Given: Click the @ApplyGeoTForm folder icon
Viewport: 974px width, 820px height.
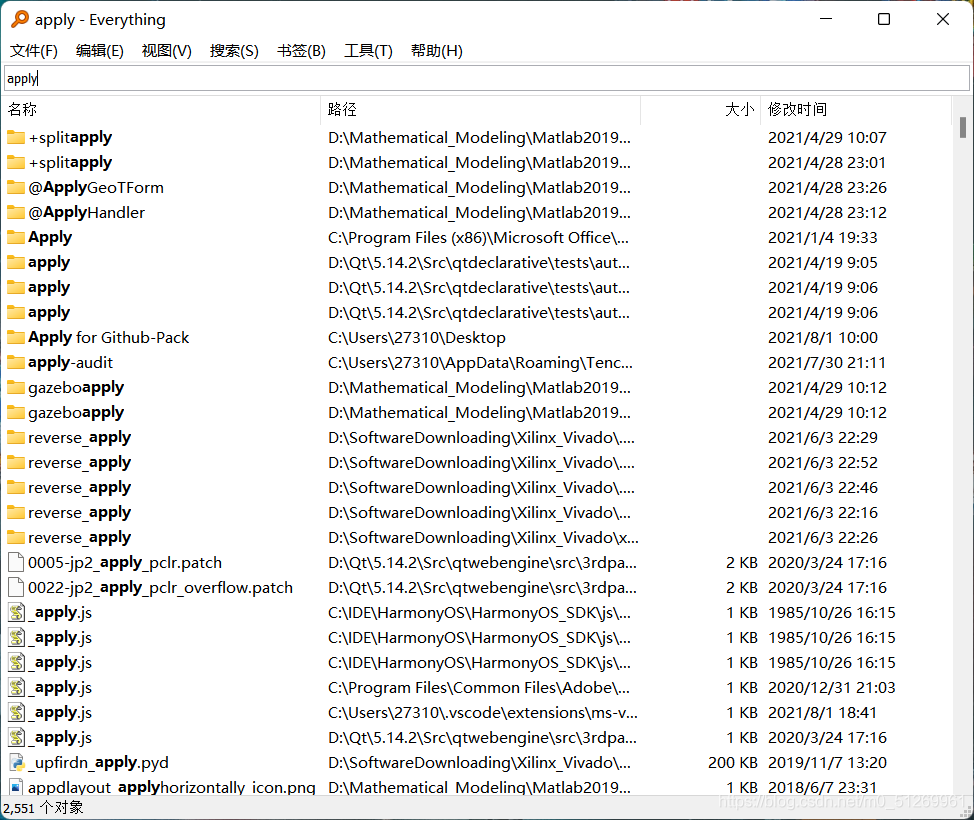Looking at the screenshot, I should pos(16,187).
